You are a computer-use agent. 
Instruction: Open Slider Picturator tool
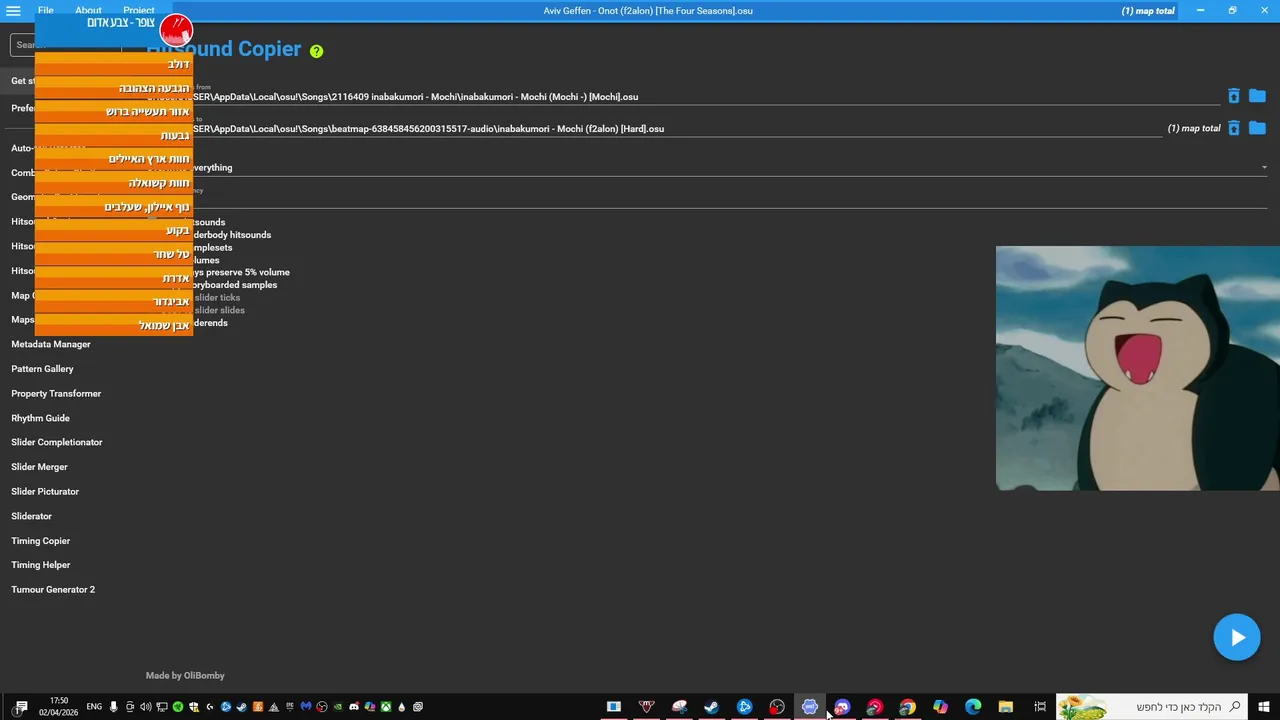[x=45, y=492]
